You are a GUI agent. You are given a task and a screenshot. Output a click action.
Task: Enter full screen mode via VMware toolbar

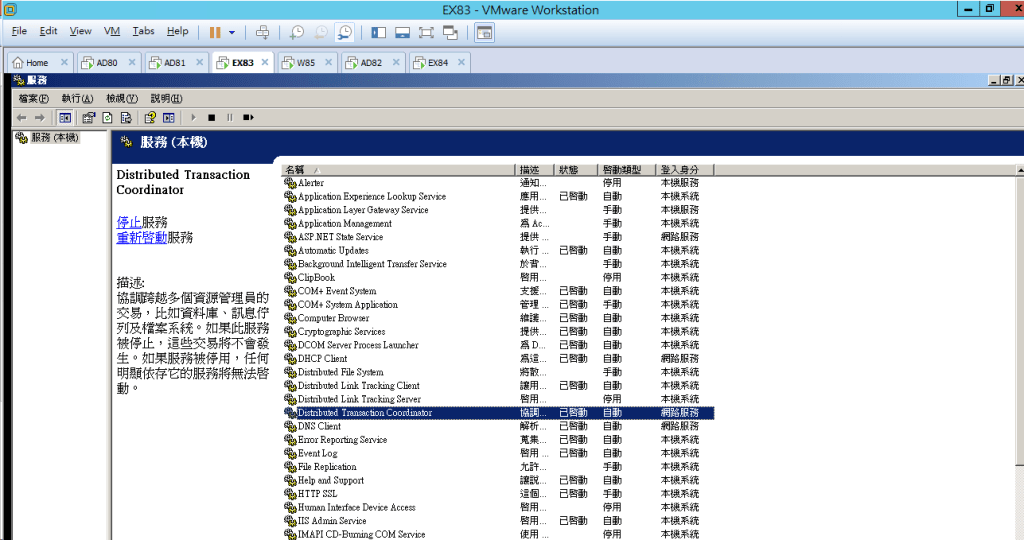click(x=426, y=32)
